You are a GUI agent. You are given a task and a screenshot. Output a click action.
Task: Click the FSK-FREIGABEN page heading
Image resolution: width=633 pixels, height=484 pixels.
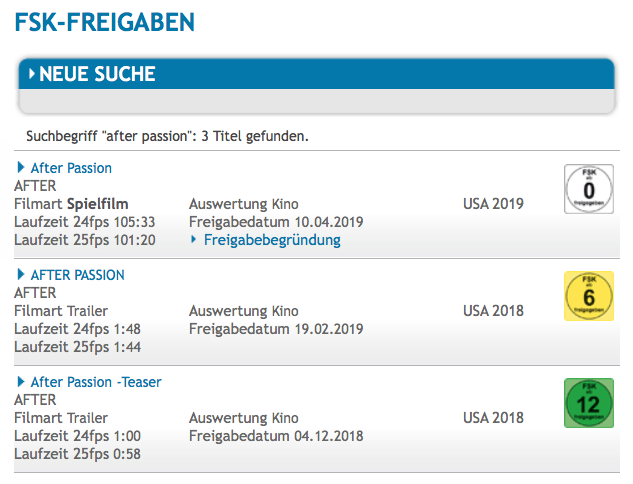[105, 22]
